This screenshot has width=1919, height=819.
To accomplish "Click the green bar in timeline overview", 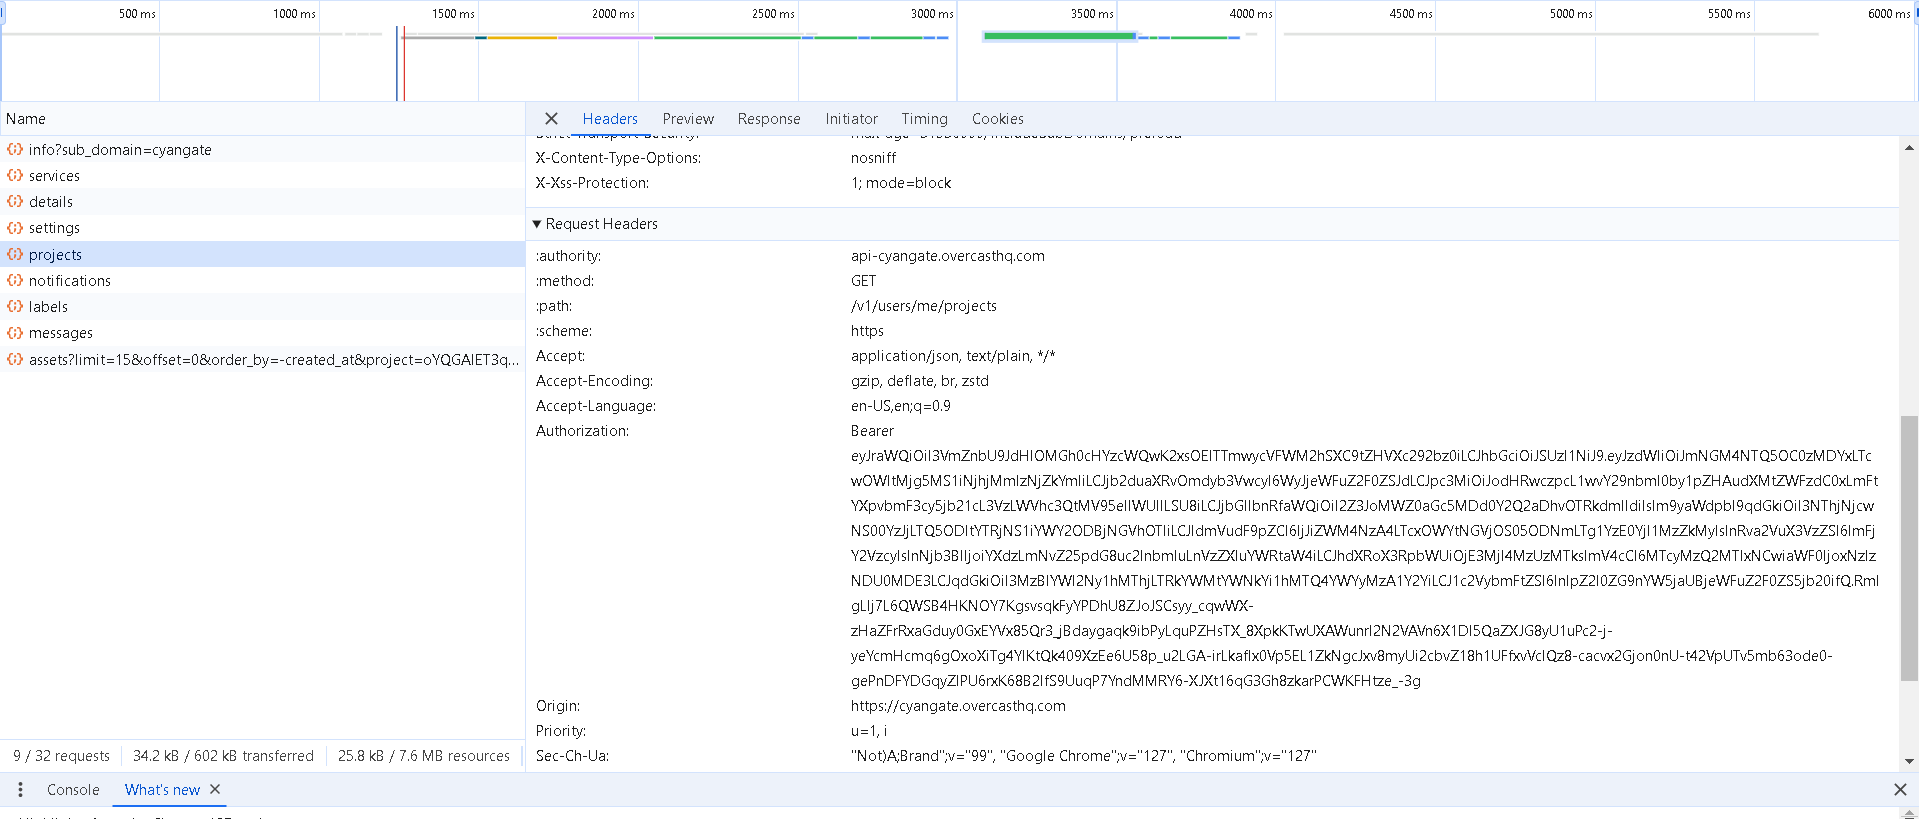I will [1059, 37].
